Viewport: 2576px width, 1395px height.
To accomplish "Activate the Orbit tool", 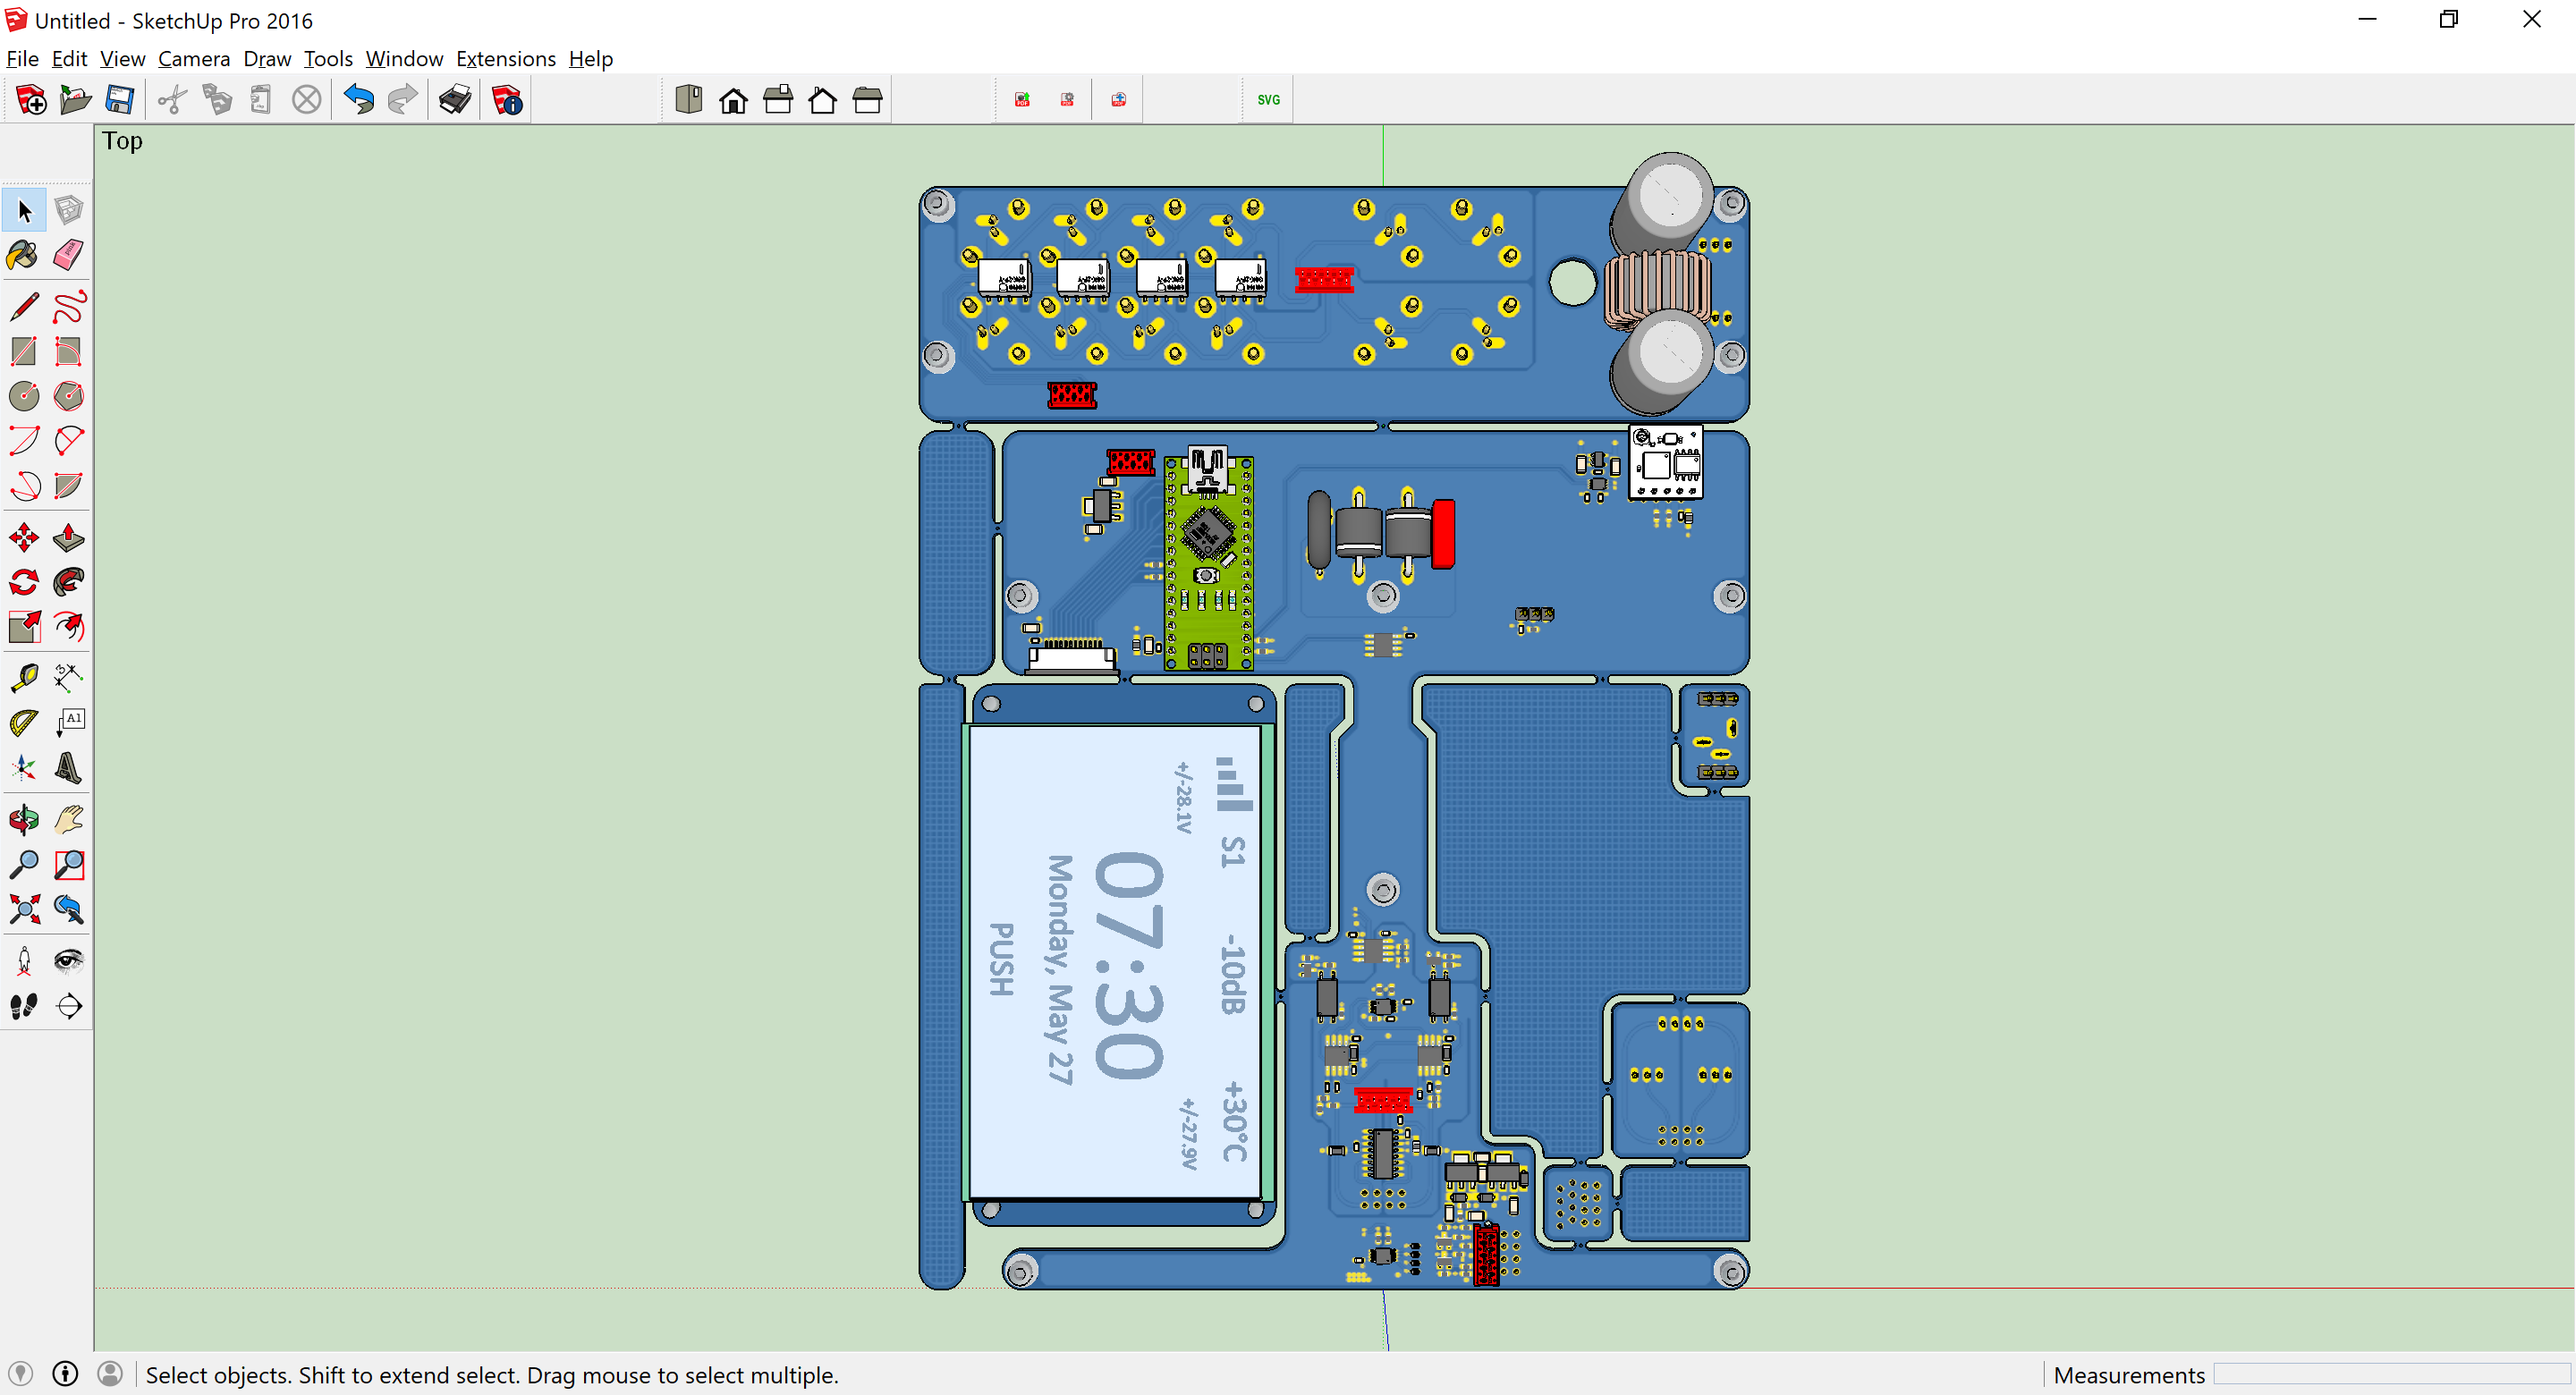I will pyautogui.click(x=24, y=820).
